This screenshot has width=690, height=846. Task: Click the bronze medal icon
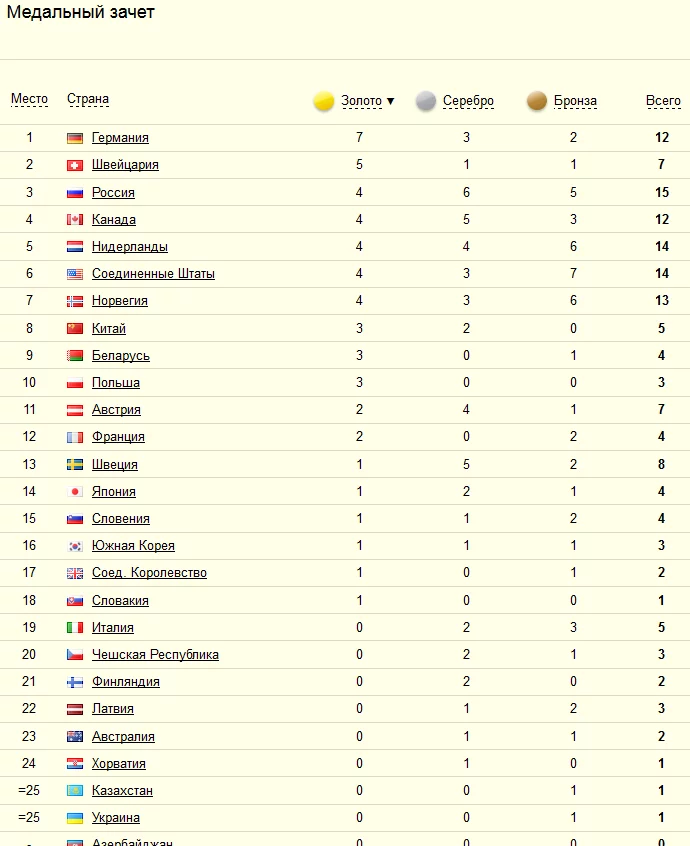coord(537,101)
